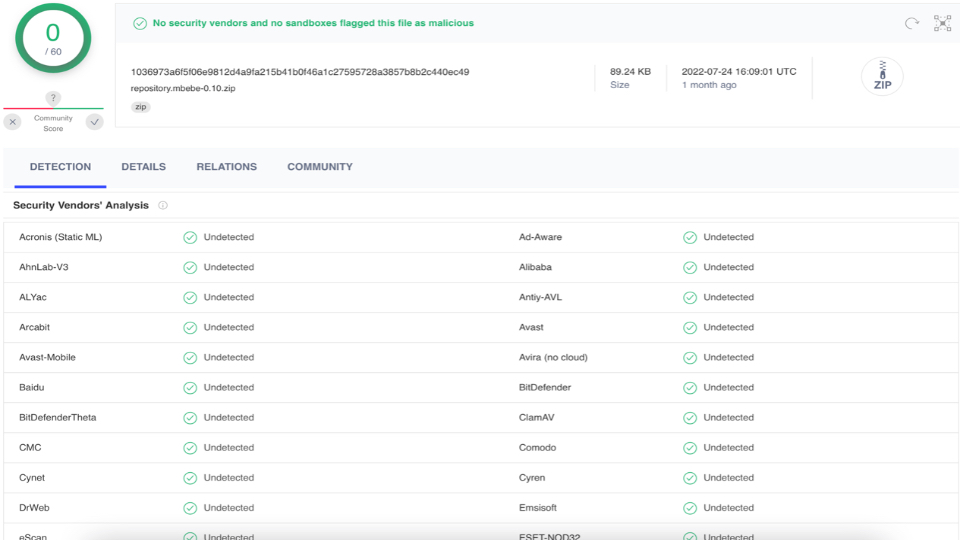Click the green check icon in banner
The height and width of the screenshot is (540, 960).
coord(140,23)
